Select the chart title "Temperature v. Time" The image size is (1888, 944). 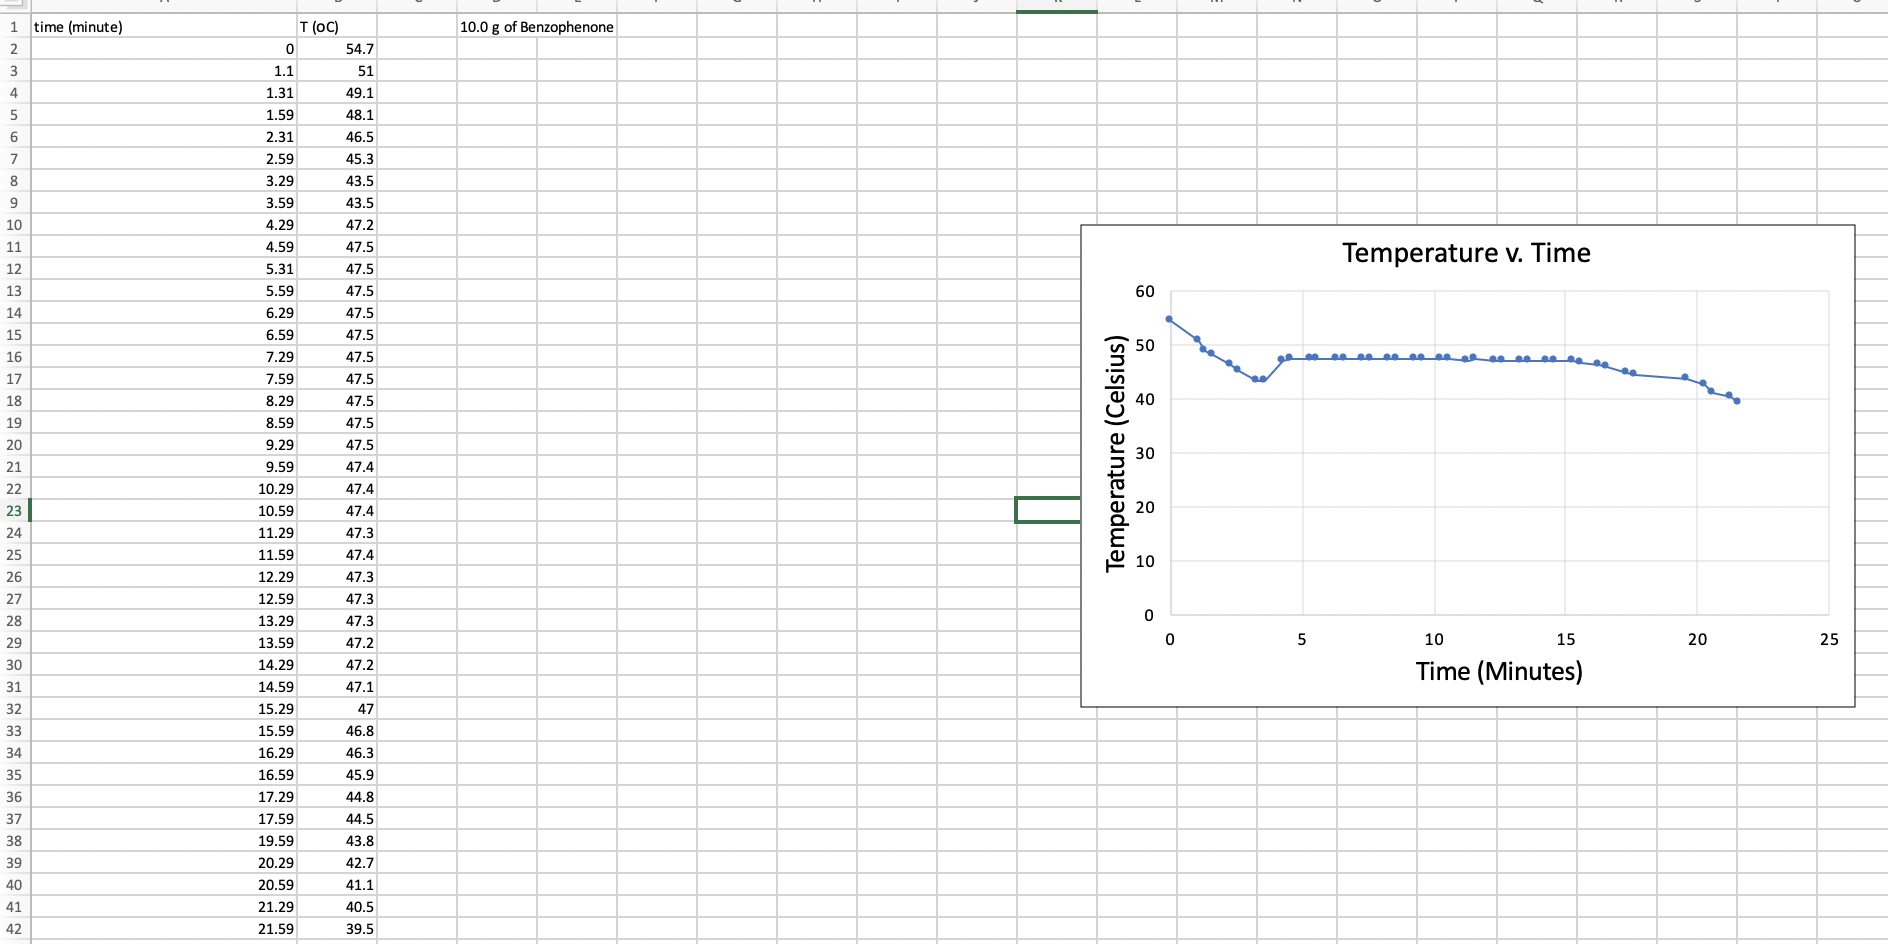point(1466,253)
